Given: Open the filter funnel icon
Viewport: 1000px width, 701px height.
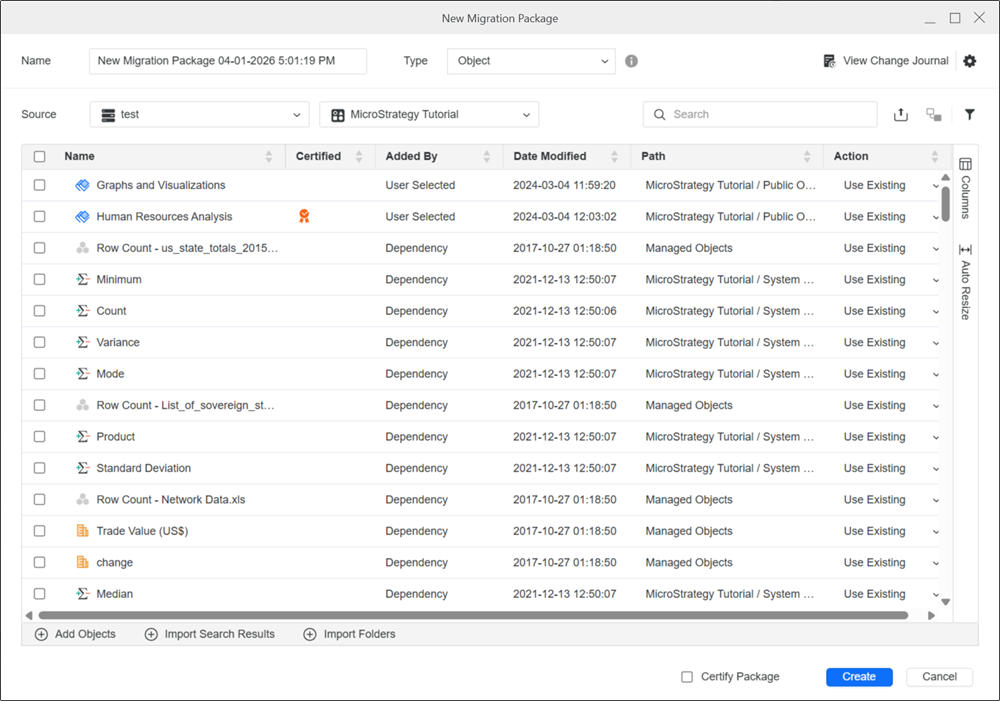Looking at the screenshot, I should coord(969,115).
